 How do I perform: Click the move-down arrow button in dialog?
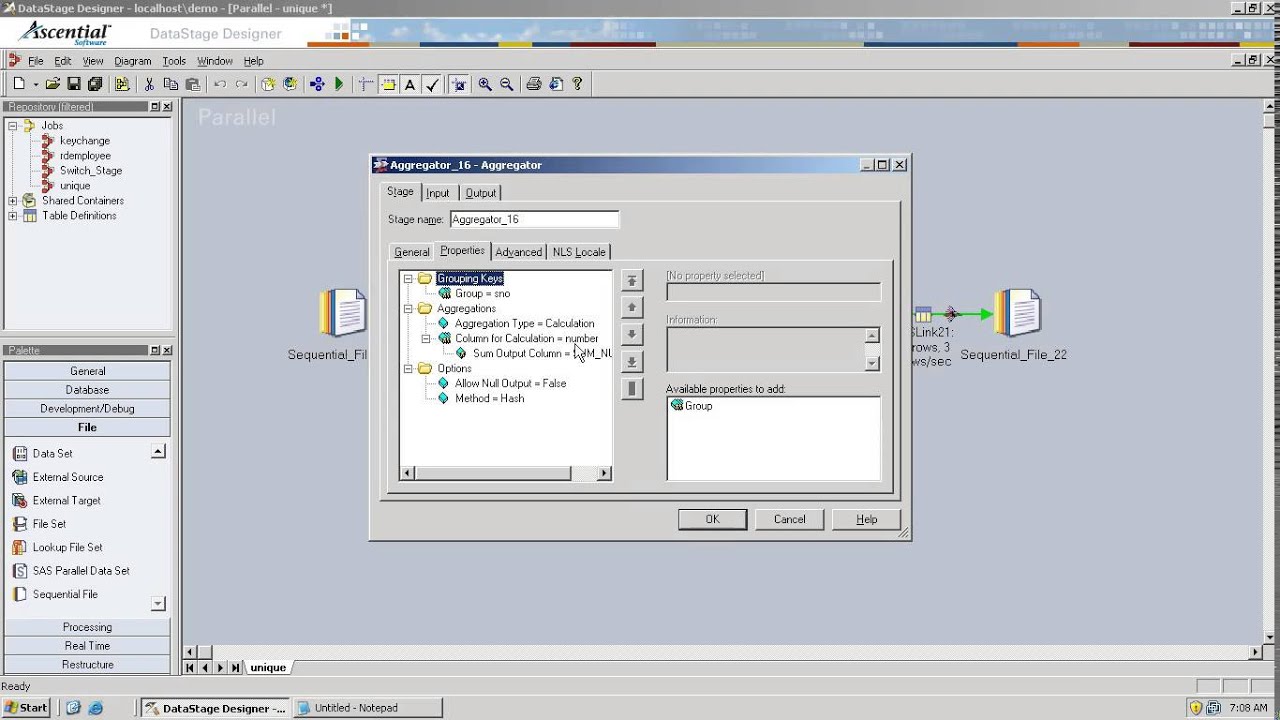(x=631, y=335)
